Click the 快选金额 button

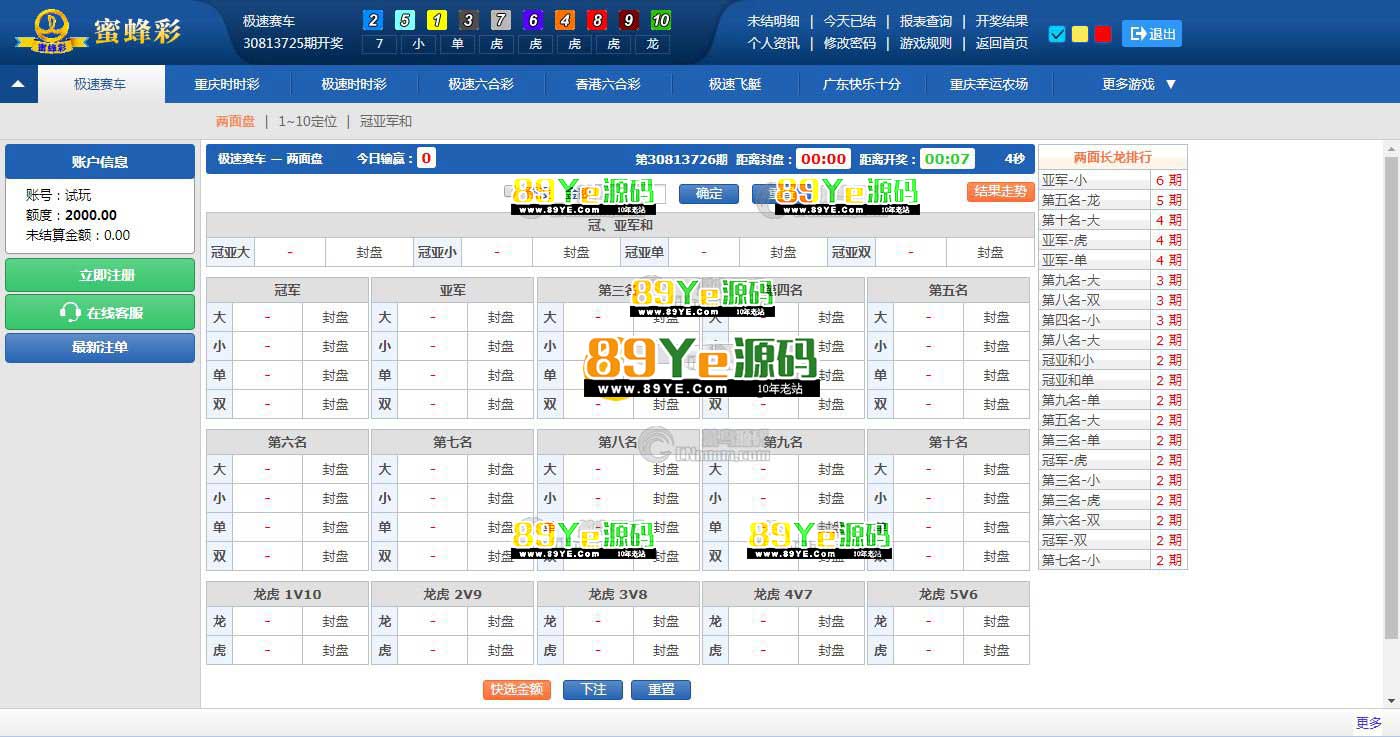coord(517,689)
